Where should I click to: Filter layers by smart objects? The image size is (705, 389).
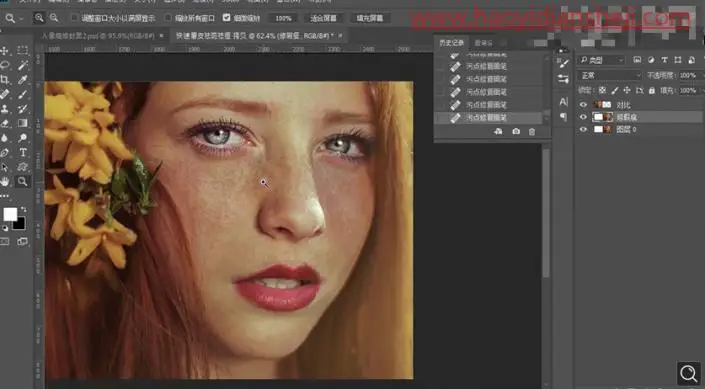(x=691, y=60)
